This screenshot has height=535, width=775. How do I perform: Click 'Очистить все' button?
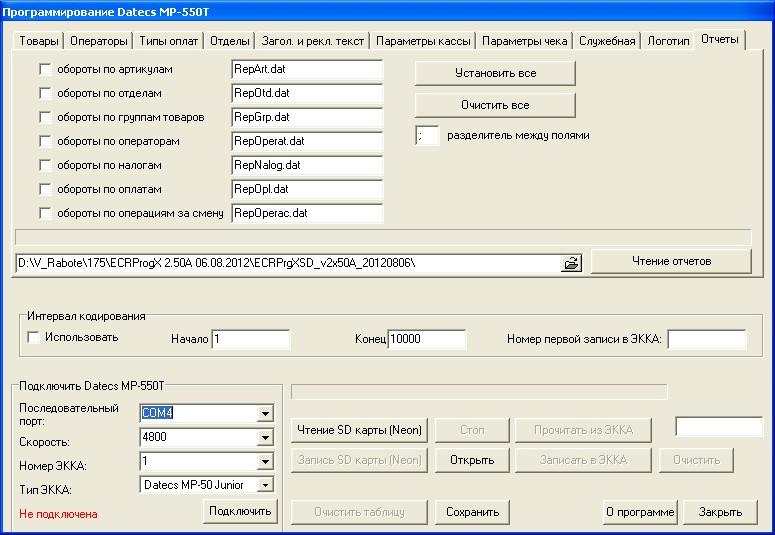pos(495,105)
